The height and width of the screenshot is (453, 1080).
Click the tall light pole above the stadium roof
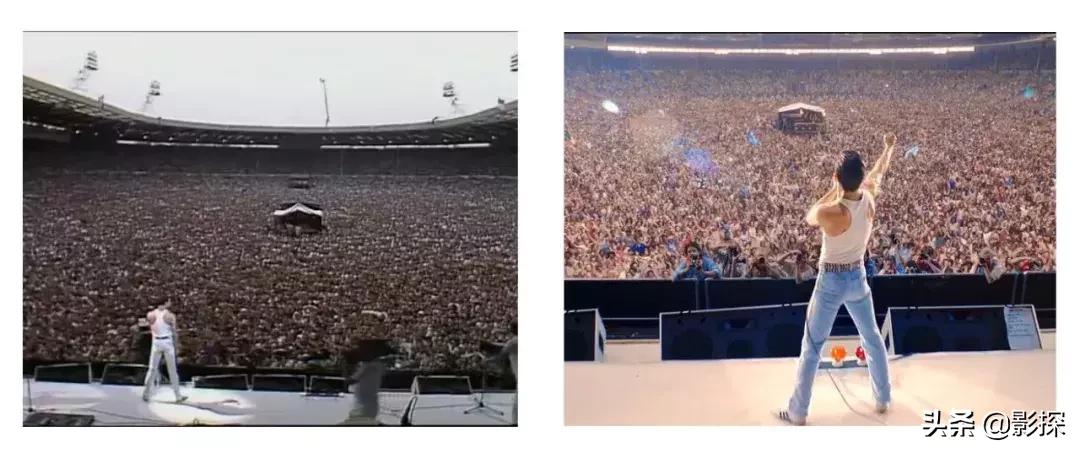point(324,101)
